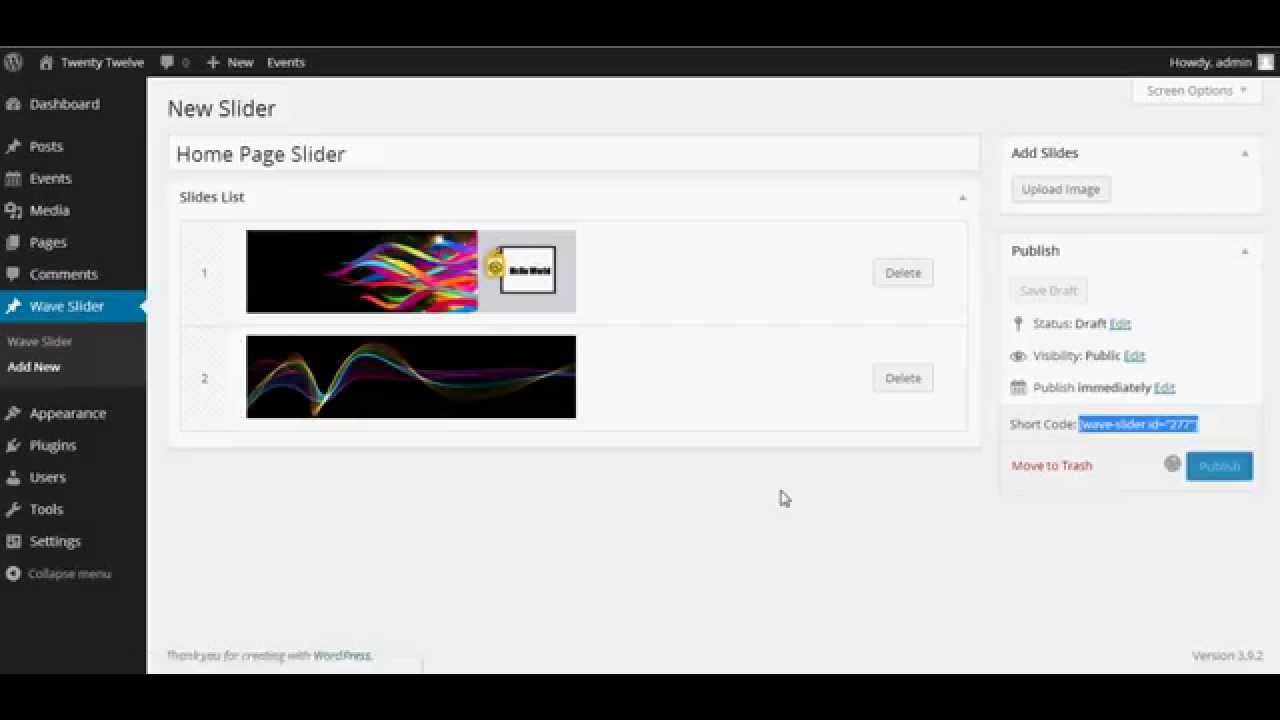This screenshot has height=720, width=1280.
Task: Click the Collapse menu arrow icon
Action: click(13, 574)
